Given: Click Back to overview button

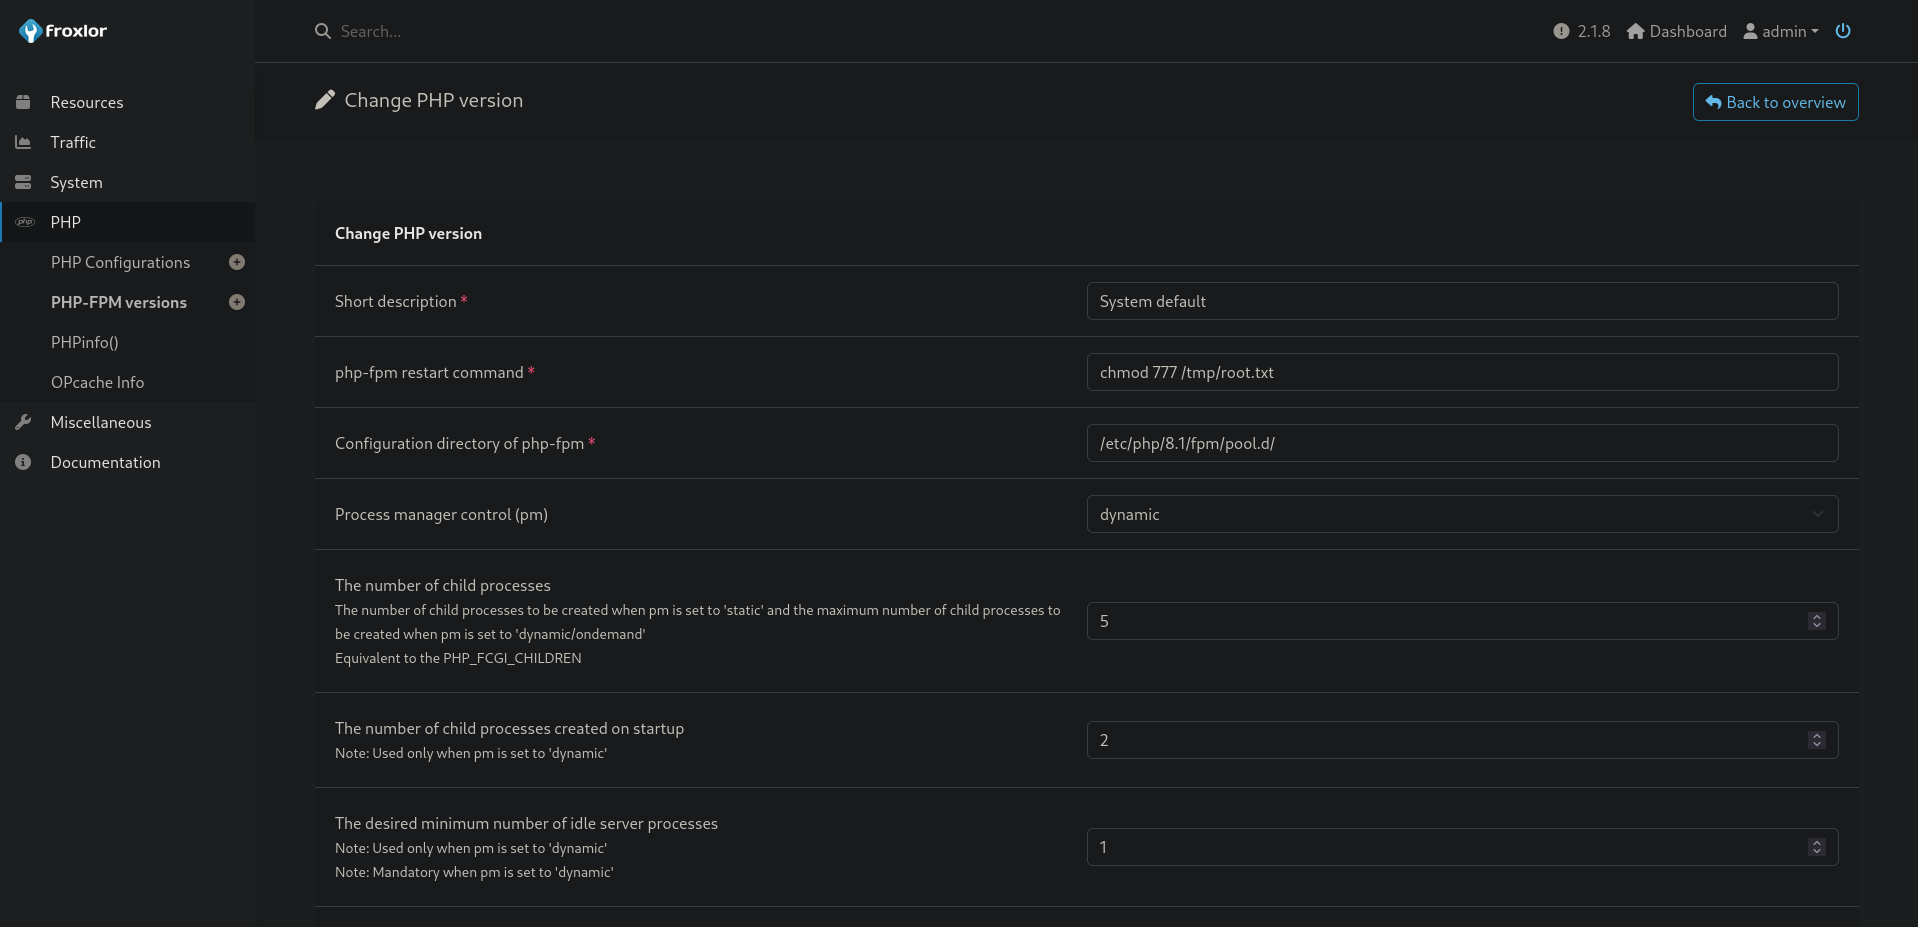Looking at the screenshot, I should [1775, 102].
